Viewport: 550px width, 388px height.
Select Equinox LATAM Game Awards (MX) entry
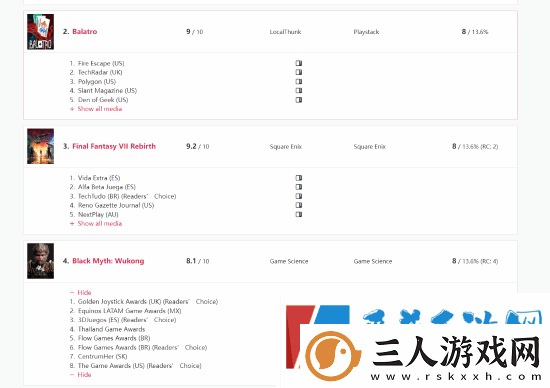click(129, 311)
